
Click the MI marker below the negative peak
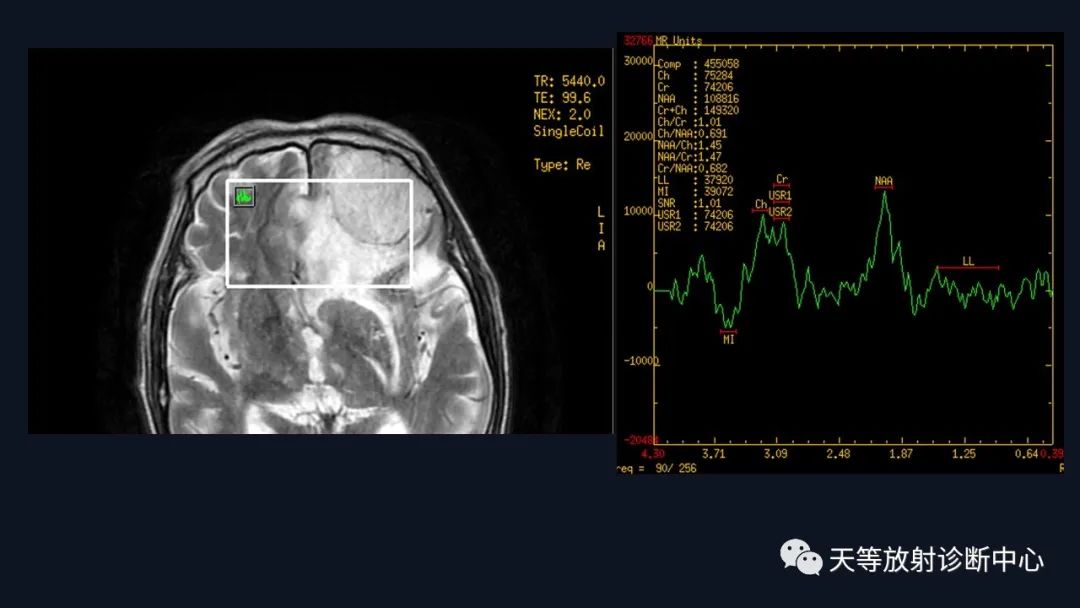coord(729,338)
